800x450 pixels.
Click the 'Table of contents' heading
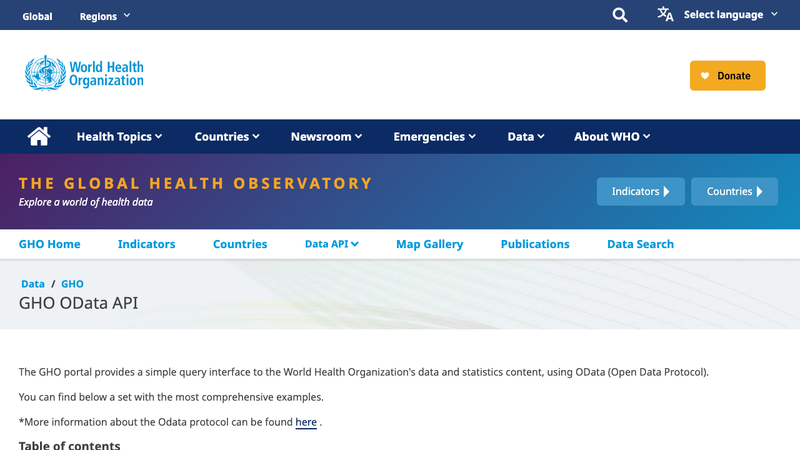tap(69, 445)
